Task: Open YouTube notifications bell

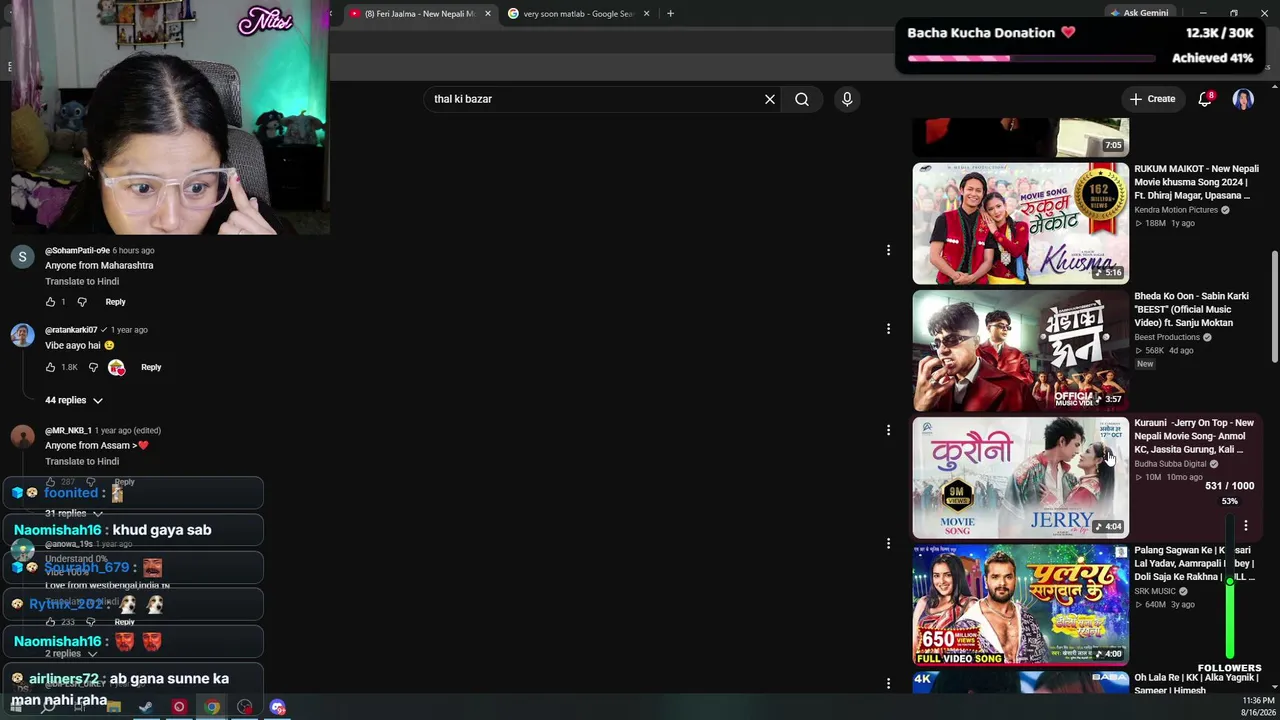Action: (x=1205, y=99)
